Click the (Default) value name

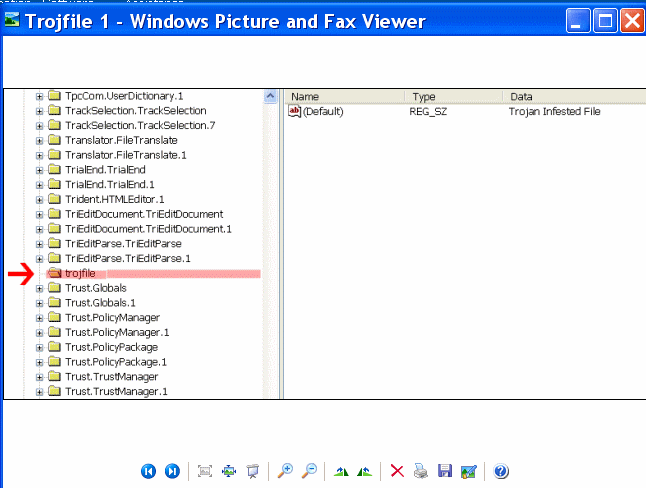pyautogui.click(x=323, y=111)
